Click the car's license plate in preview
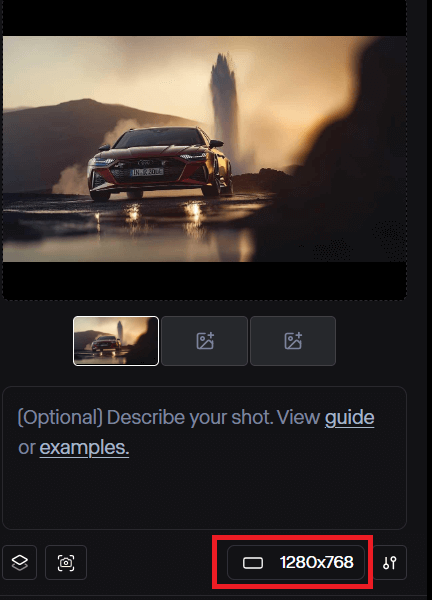This screenshot has width=432, height=600. (x=147, y=172)
